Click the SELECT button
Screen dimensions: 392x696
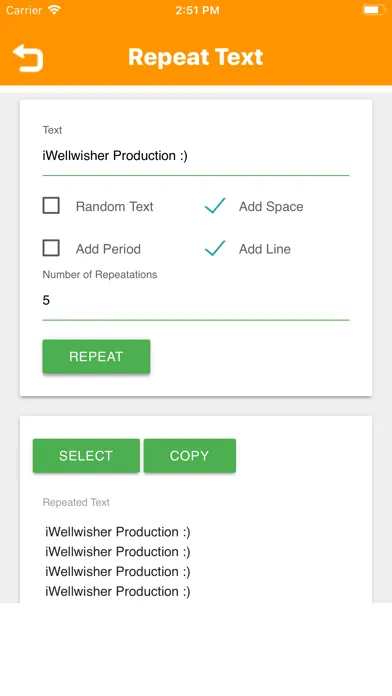[x=86, y=455]
